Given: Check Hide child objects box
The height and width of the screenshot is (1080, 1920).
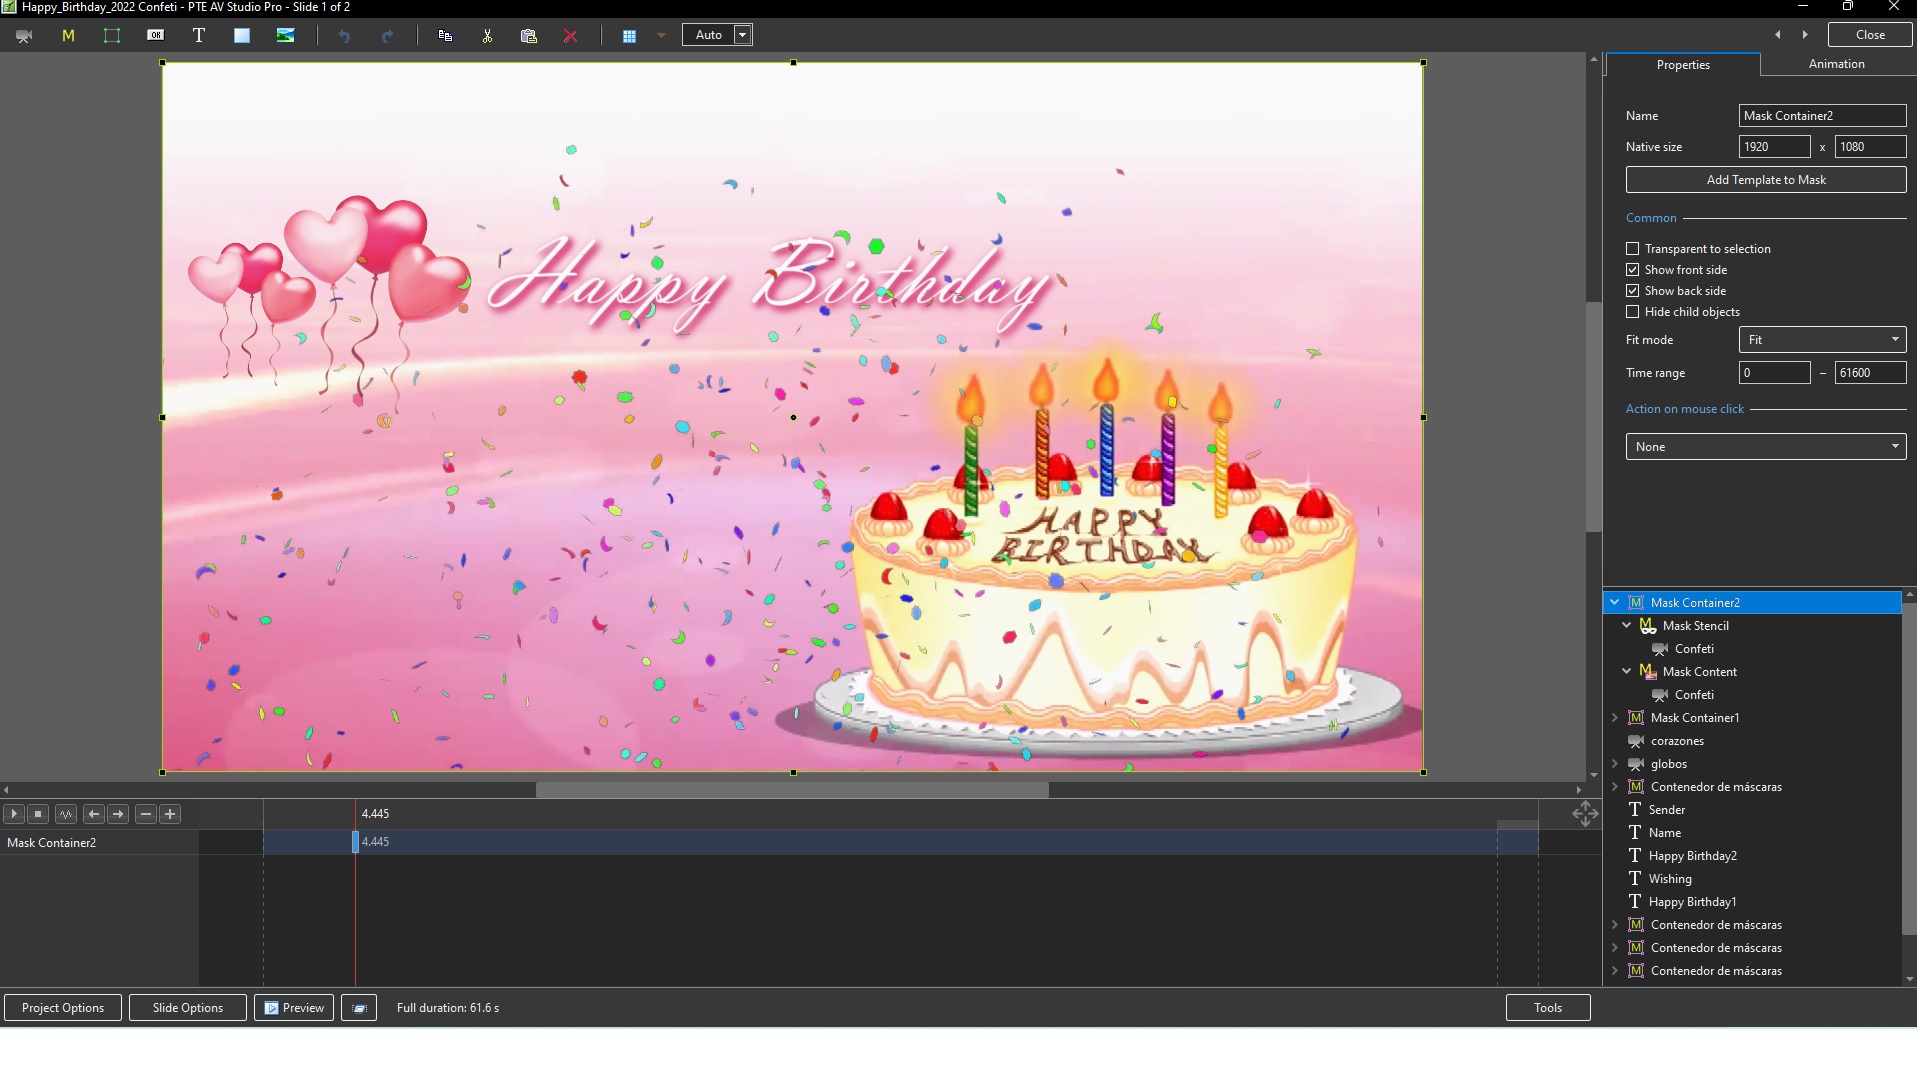Looking at the screenshot, I should tap(1633, 312).
